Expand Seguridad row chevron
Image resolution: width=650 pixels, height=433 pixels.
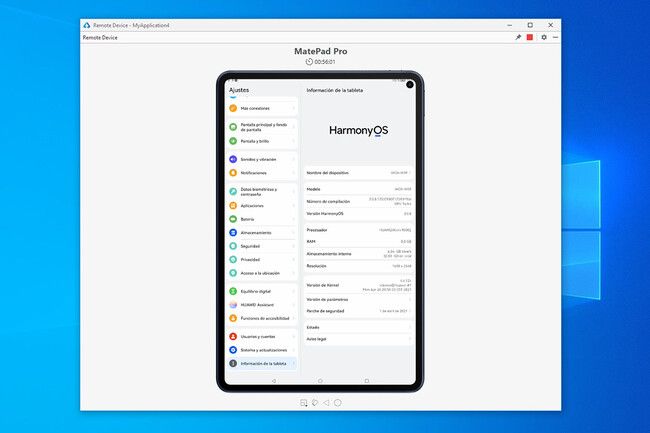coord(293,246)
